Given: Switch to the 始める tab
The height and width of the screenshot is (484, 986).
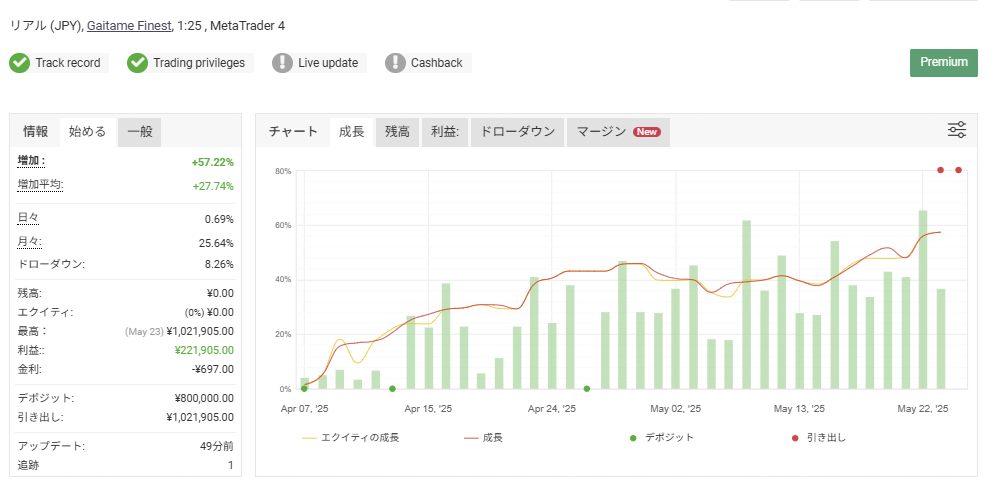Looking at the screenshot, I should pos(87,132).
